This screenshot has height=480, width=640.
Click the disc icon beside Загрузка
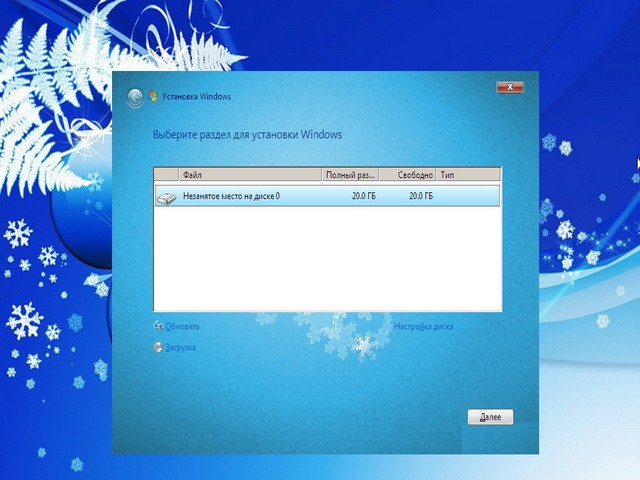coord(158,347)
